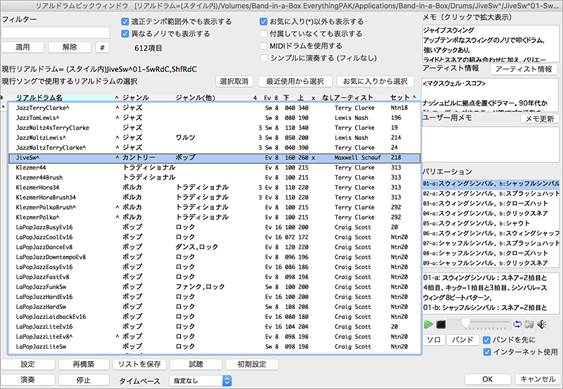Image resolution: width=563 pixels, height=389 pixels.
Task: Click the セット column header
Action: pos(400,97)
